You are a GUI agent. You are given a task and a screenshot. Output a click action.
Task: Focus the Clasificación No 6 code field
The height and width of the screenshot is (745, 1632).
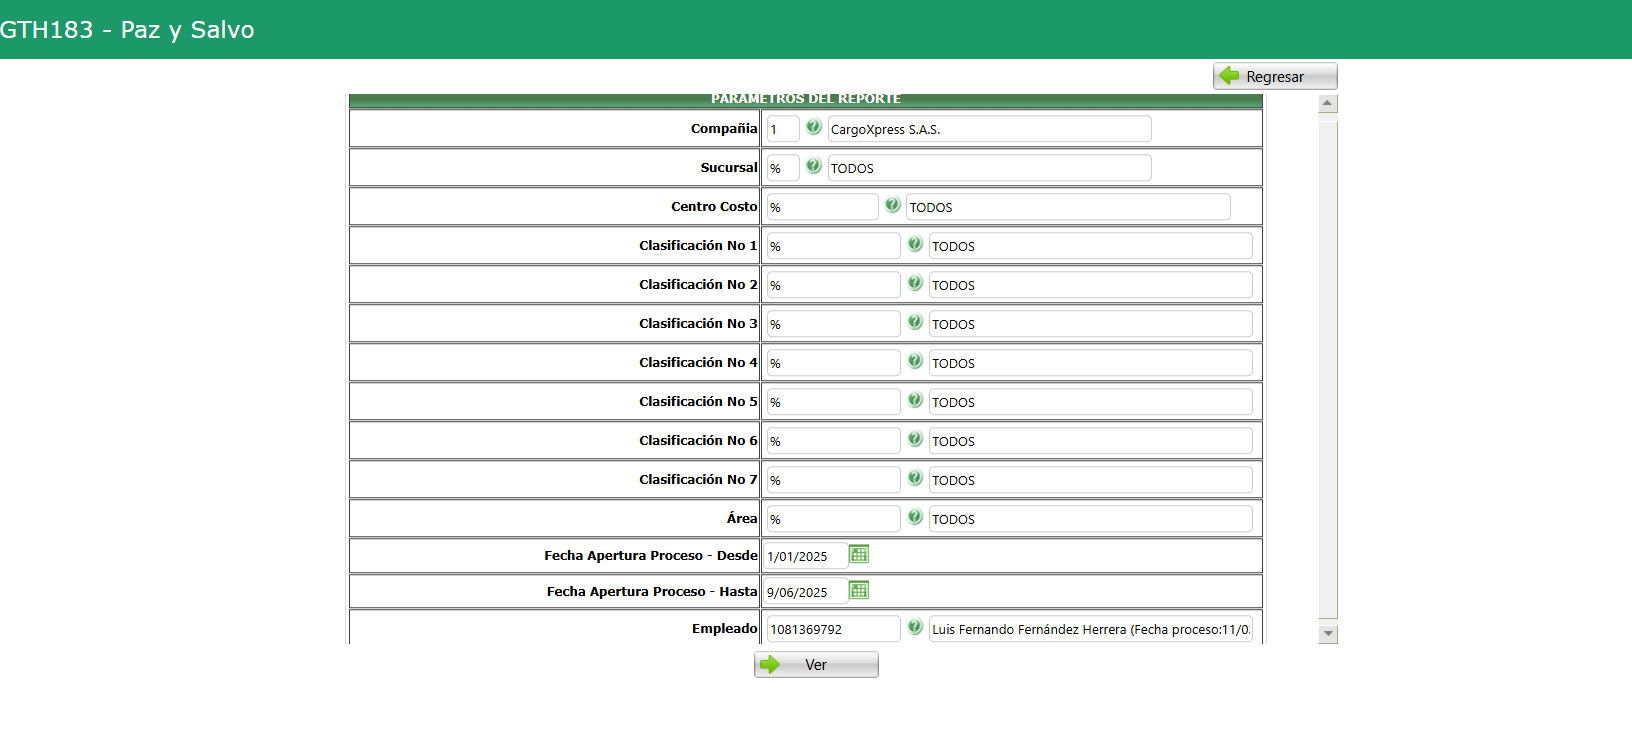pos(833,441)
